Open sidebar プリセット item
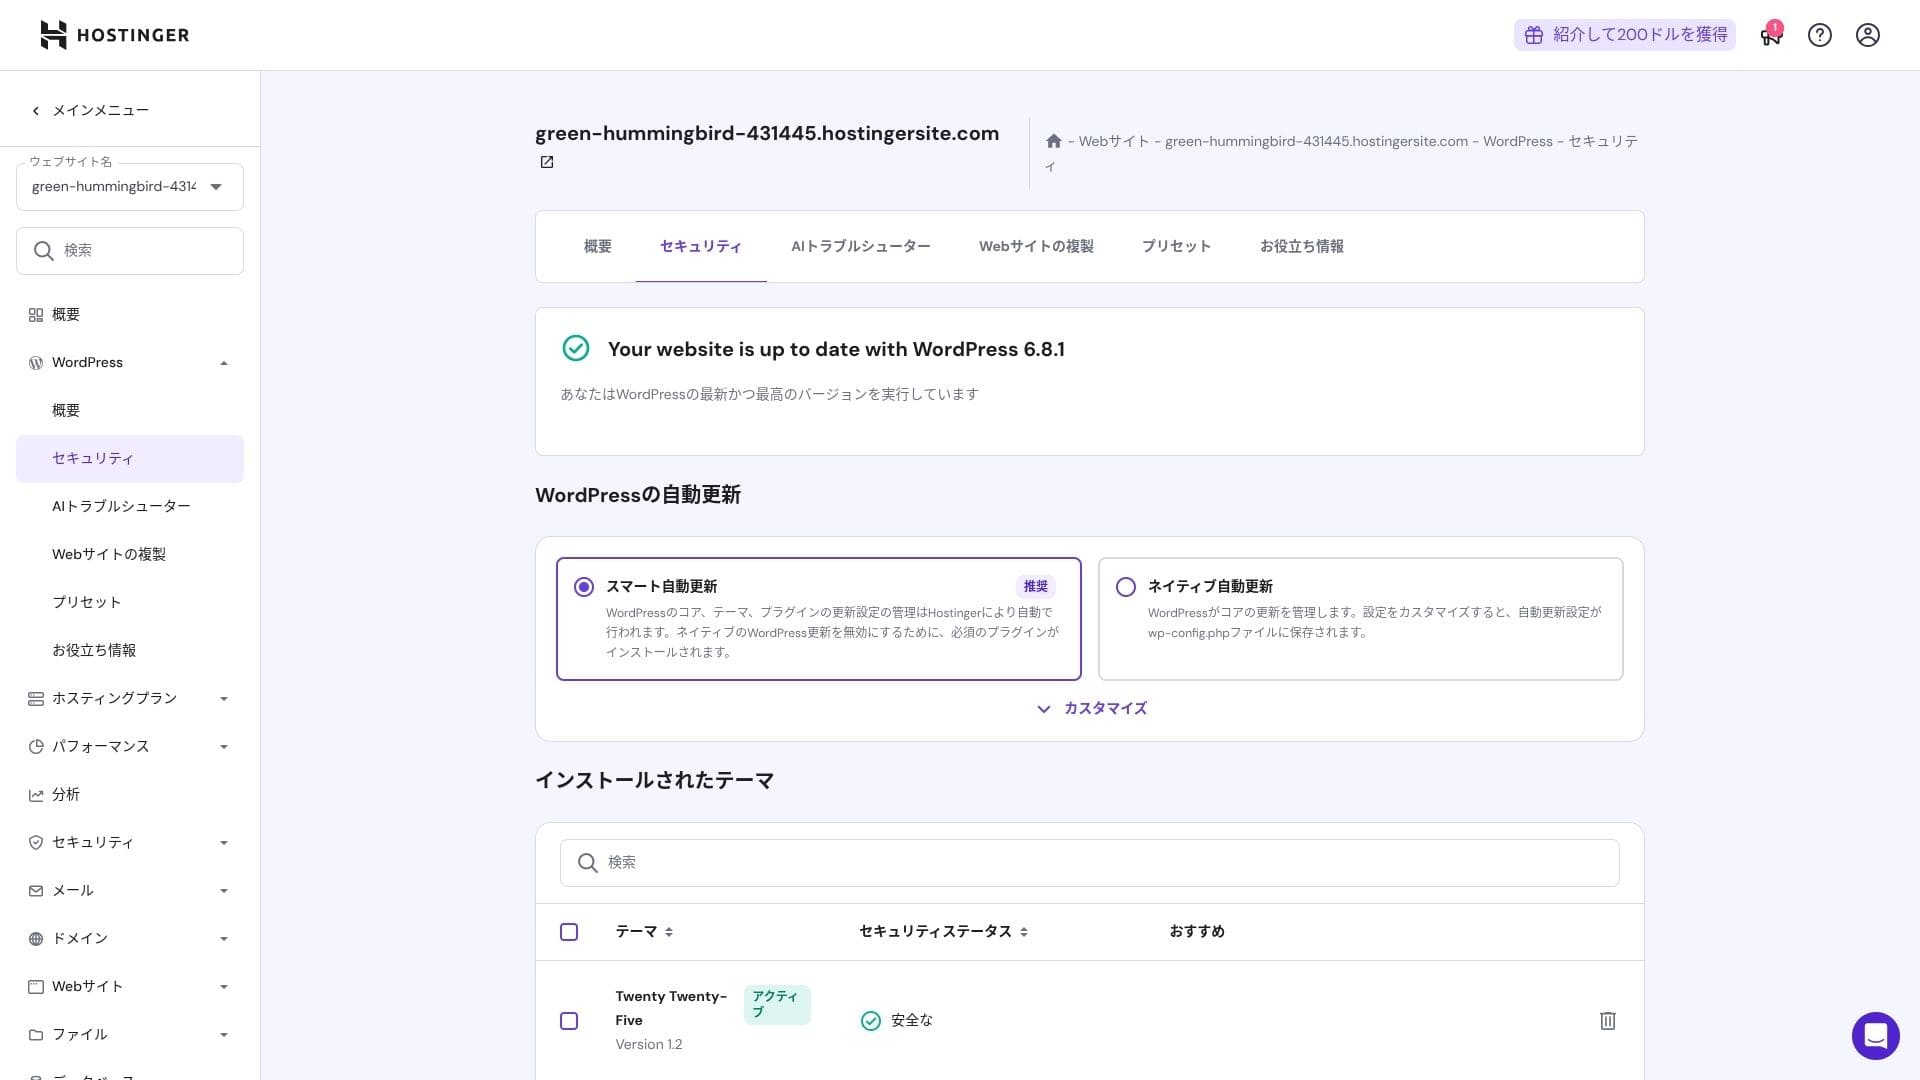The width and height of the screenshot is (1920, 1080). 130,603
